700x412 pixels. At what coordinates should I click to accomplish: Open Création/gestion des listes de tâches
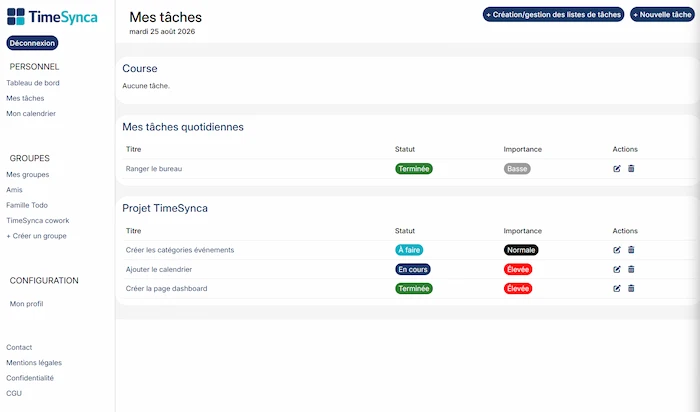pos(553,14)
